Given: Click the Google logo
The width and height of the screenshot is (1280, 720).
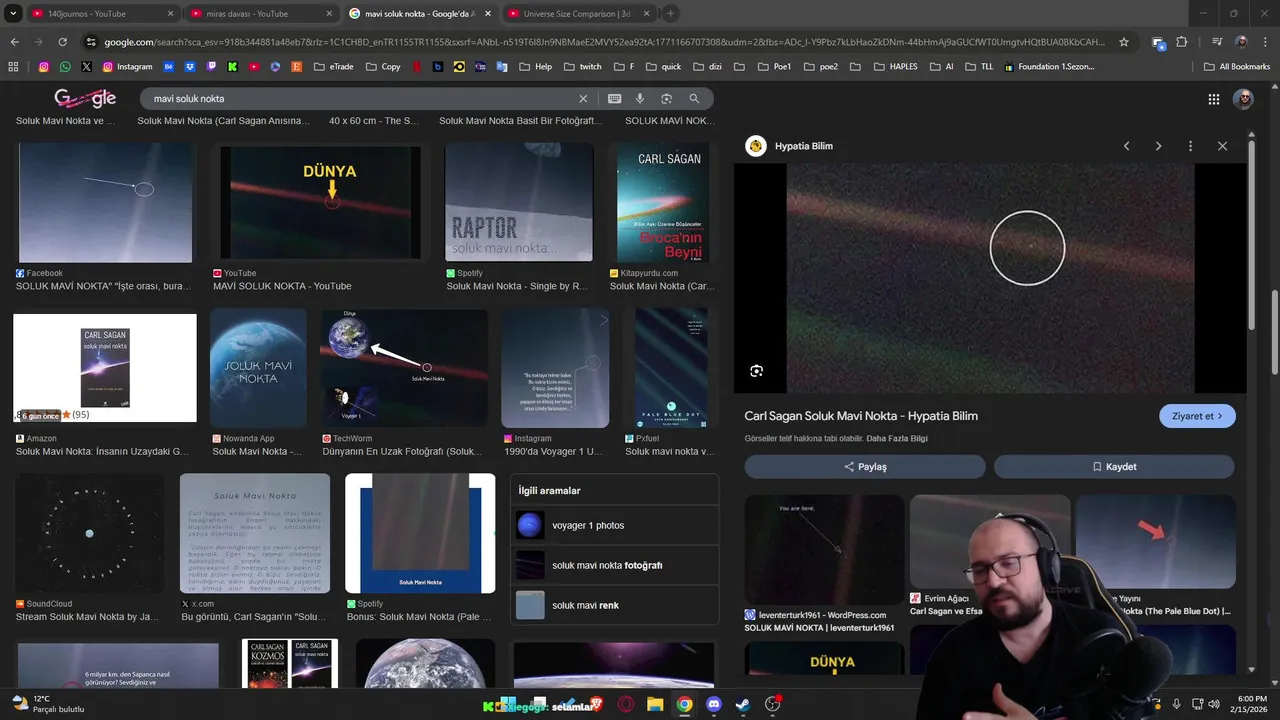Looking at the screenshot, I should (85, 98).
